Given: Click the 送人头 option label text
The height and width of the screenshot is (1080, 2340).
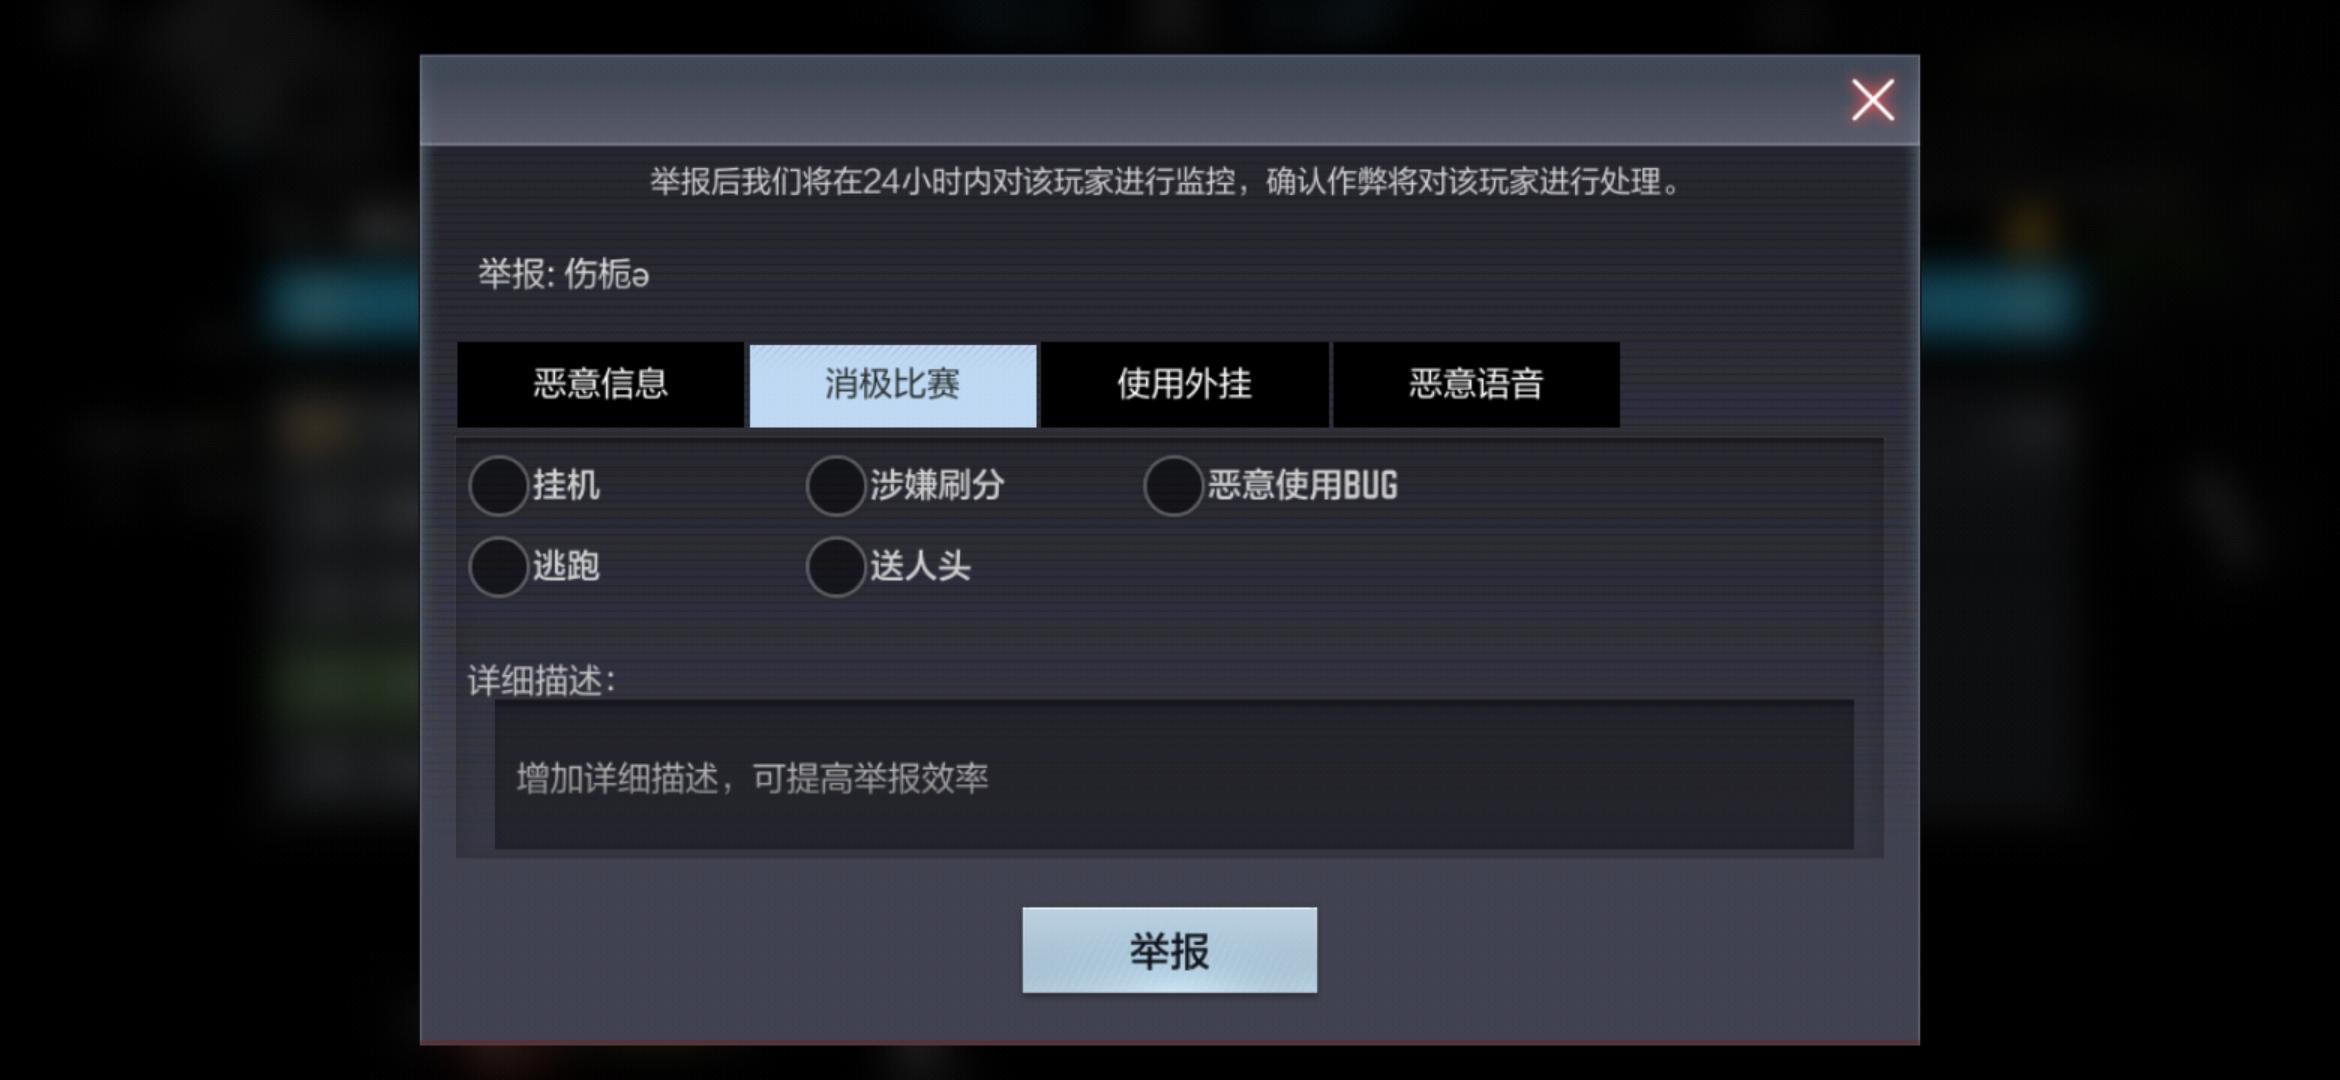Looking at the screenshot, I should [920, 566].
